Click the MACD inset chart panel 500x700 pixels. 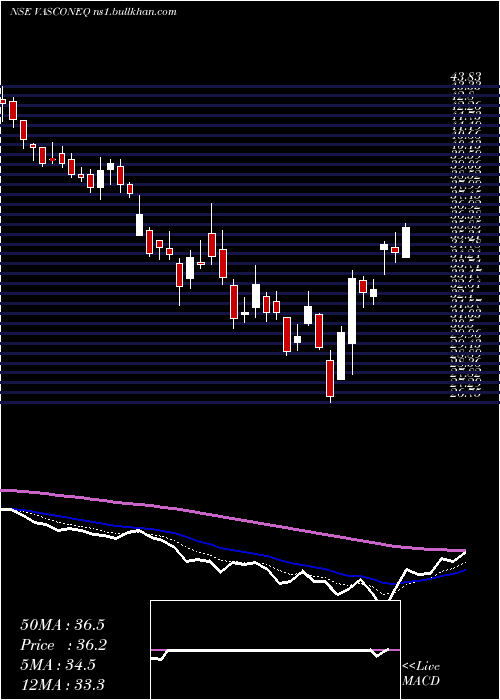(x=275, y=650)
